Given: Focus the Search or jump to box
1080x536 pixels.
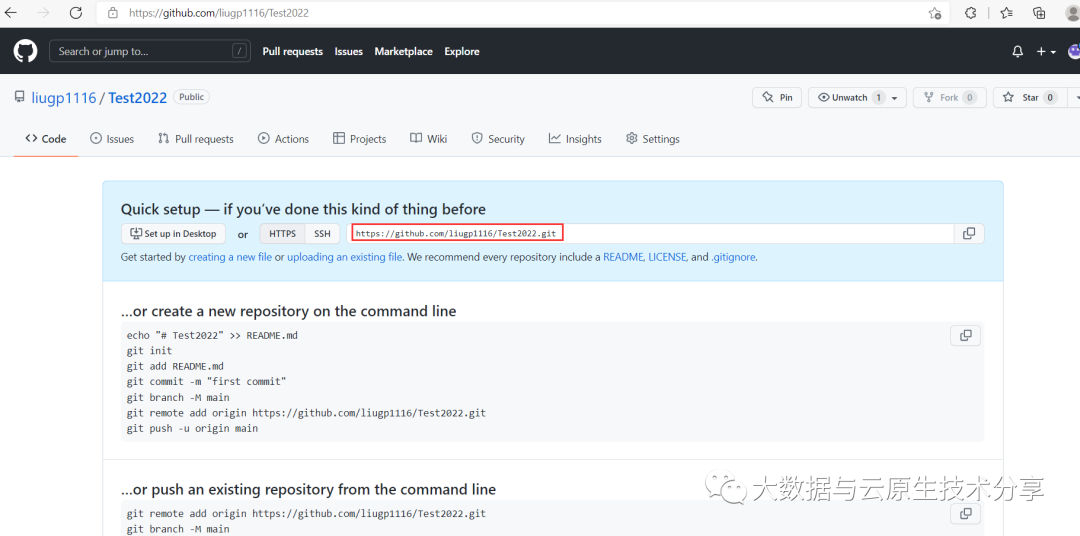Looking at the screenshot, I should click(x=150, y=51).
